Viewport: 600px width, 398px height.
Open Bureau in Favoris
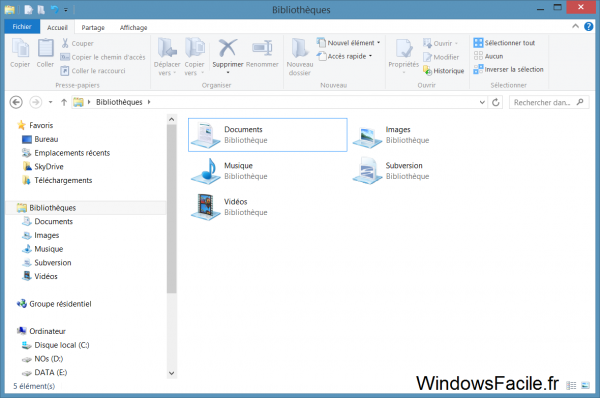click(41, 139)
